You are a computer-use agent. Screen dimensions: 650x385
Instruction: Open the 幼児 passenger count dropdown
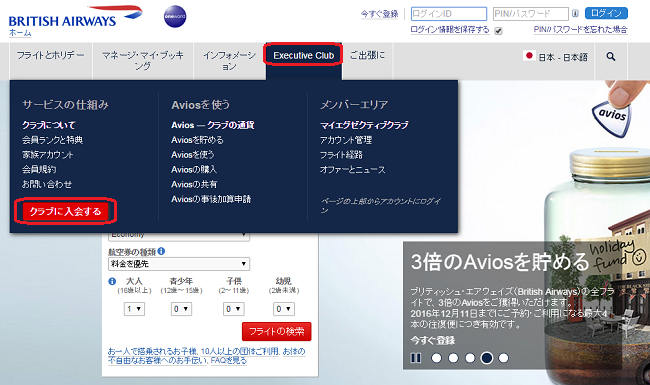tap(284, 309)
